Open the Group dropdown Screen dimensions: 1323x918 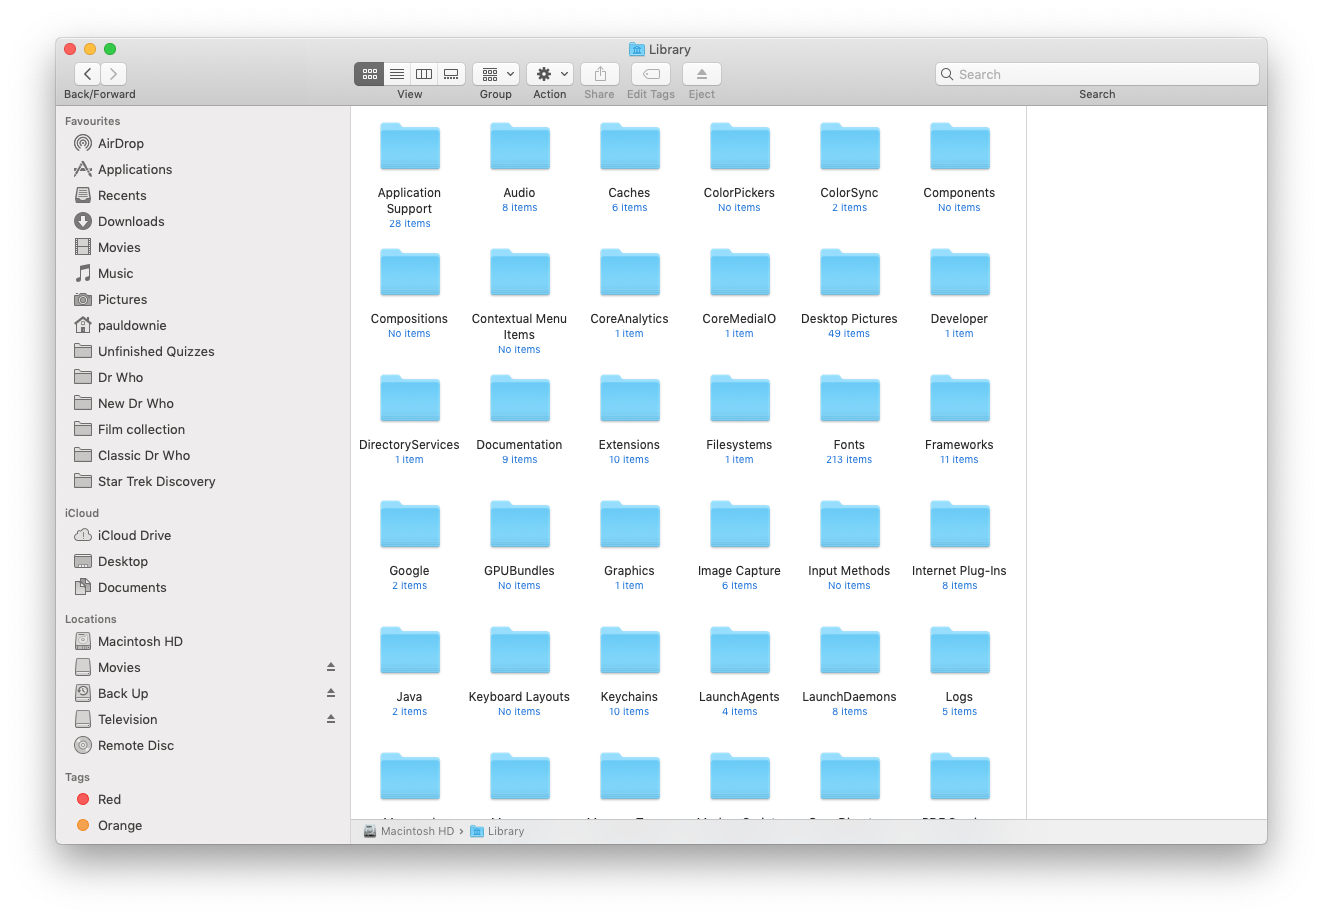click(x=496, y=74)
